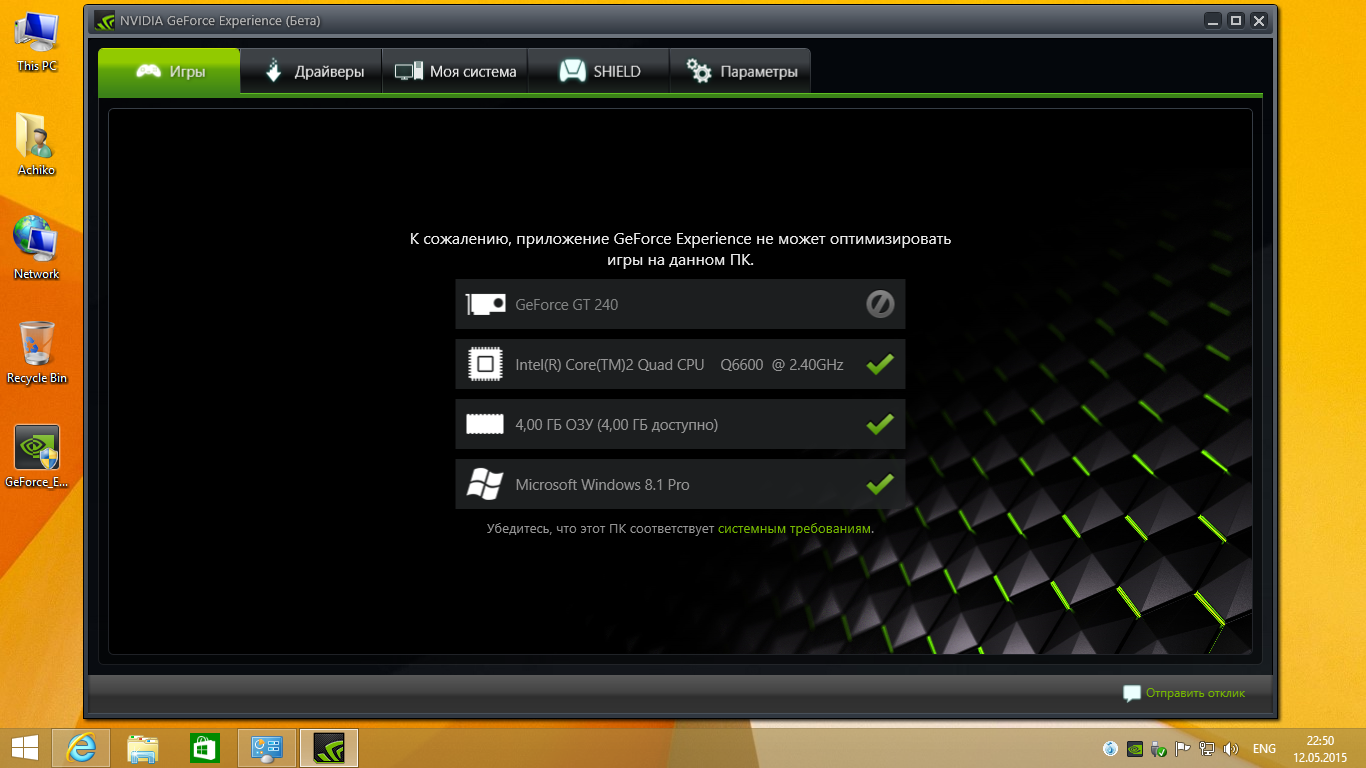The height and width of the screenshot is (768, 1366).
Task: Click the NVIDIA icon in the system tray
Action: tap(1135, 748)
